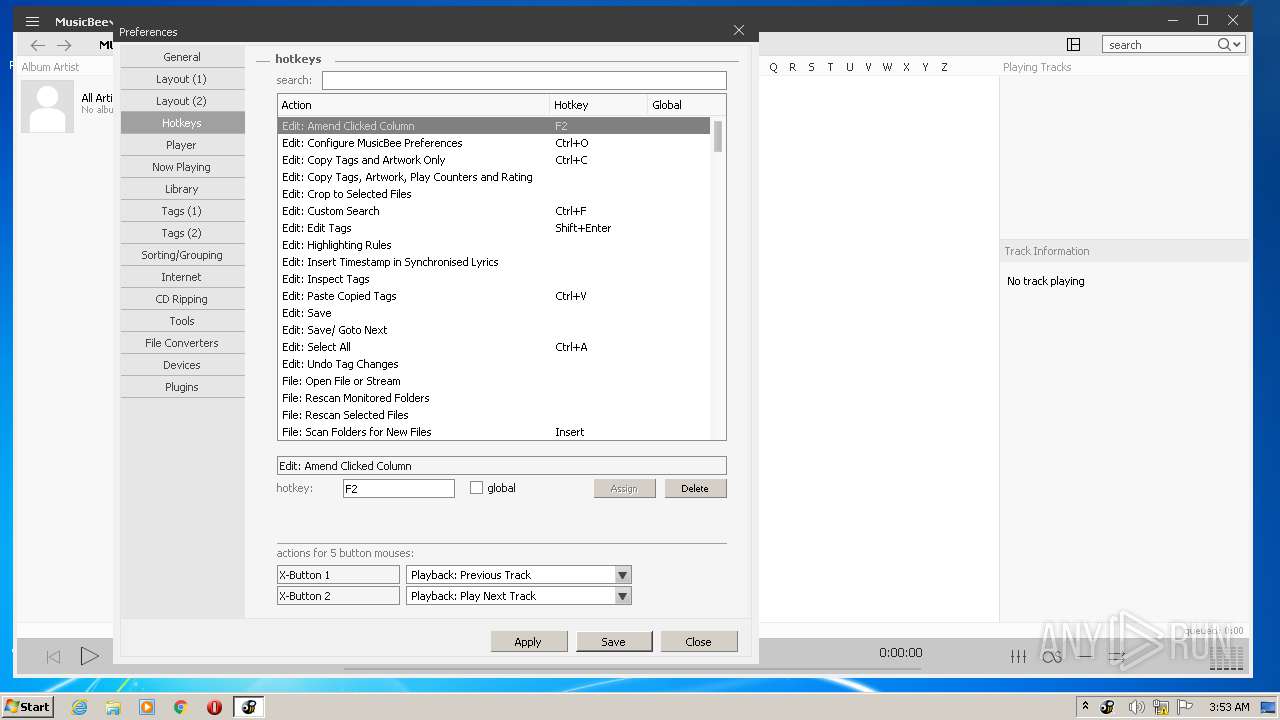Click the Close button in Preferences

(699, 642)
